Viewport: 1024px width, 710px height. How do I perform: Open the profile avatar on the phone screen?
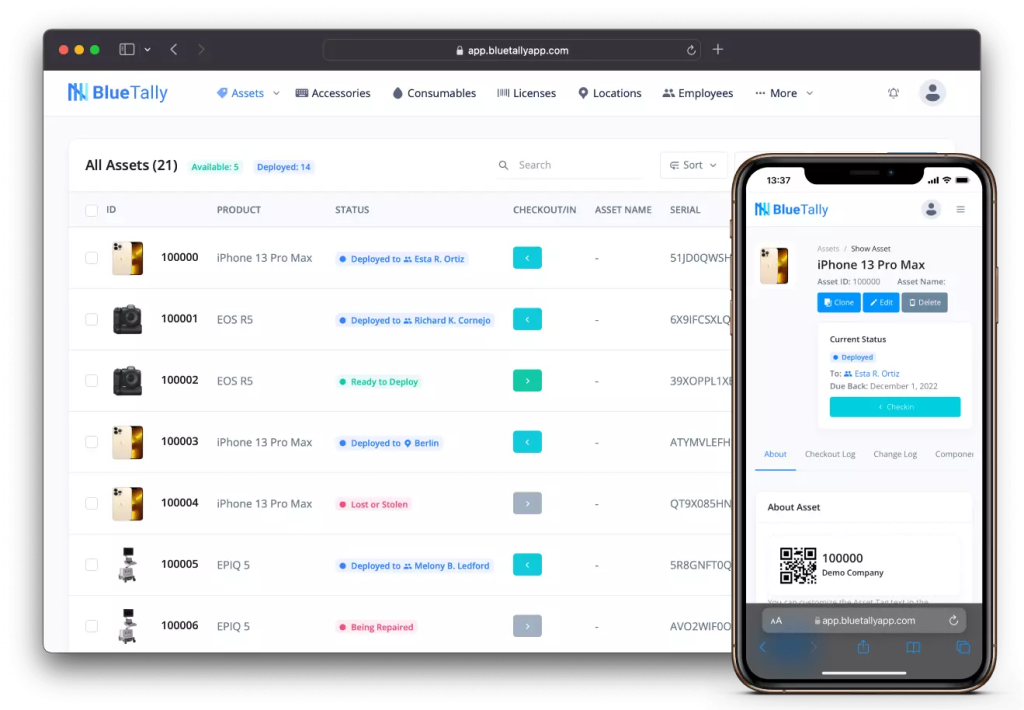[931, 210]
